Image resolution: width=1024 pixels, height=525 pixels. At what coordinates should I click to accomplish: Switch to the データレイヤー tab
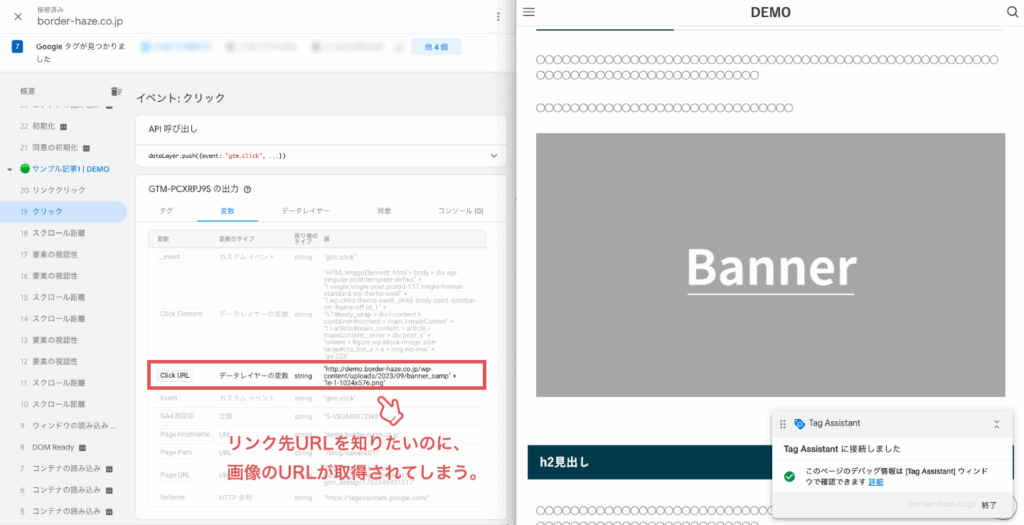[306, 212]
